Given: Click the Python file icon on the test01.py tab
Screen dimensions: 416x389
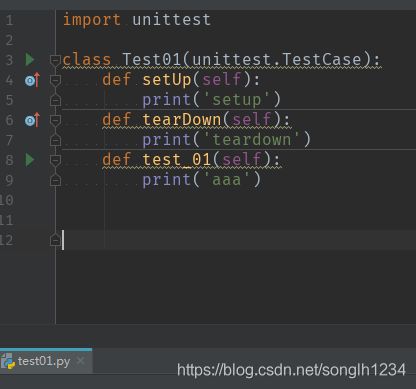Looking at the screenshot, I should coord(8,361).
